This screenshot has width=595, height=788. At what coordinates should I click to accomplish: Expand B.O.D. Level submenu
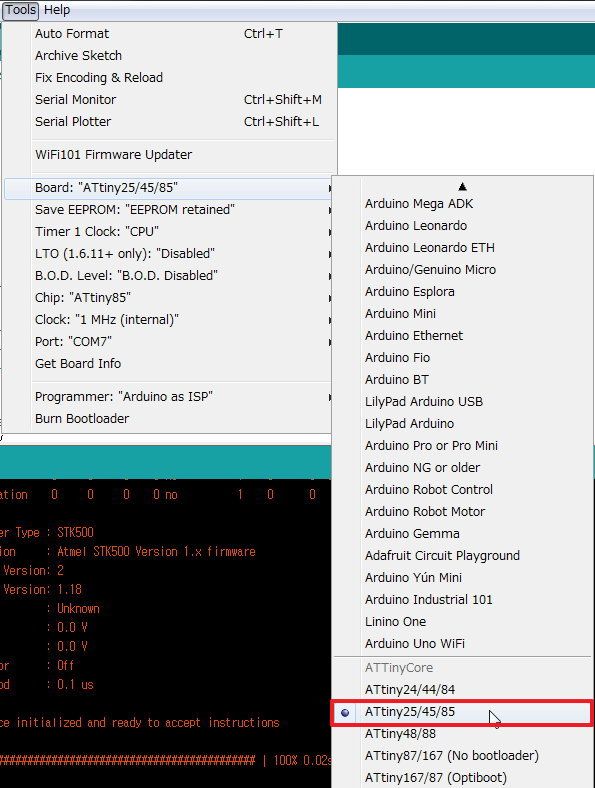[x=169, y=276]
